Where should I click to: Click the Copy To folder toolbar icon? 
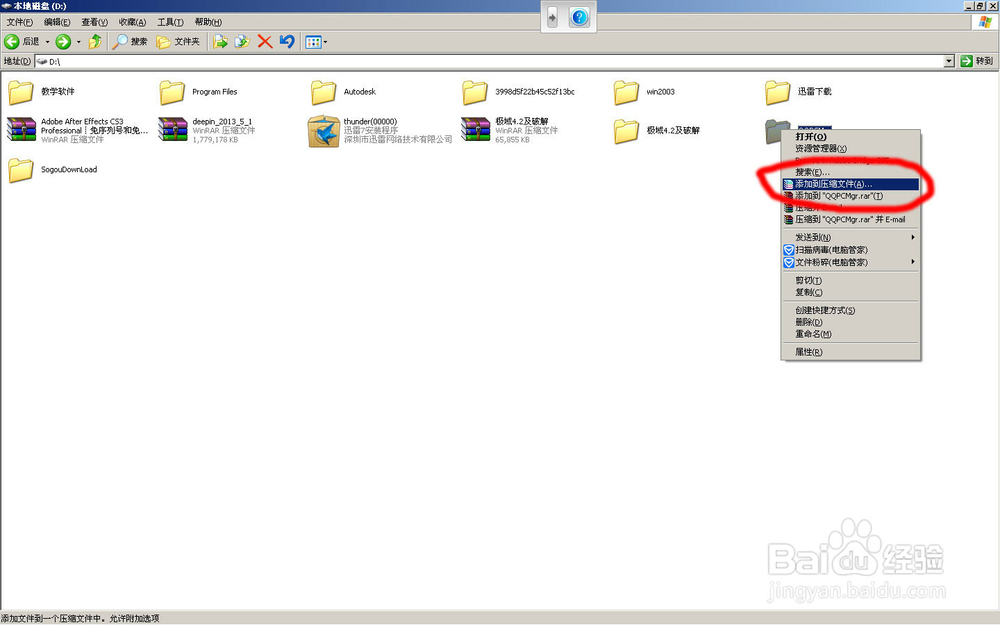coord(242,42)
